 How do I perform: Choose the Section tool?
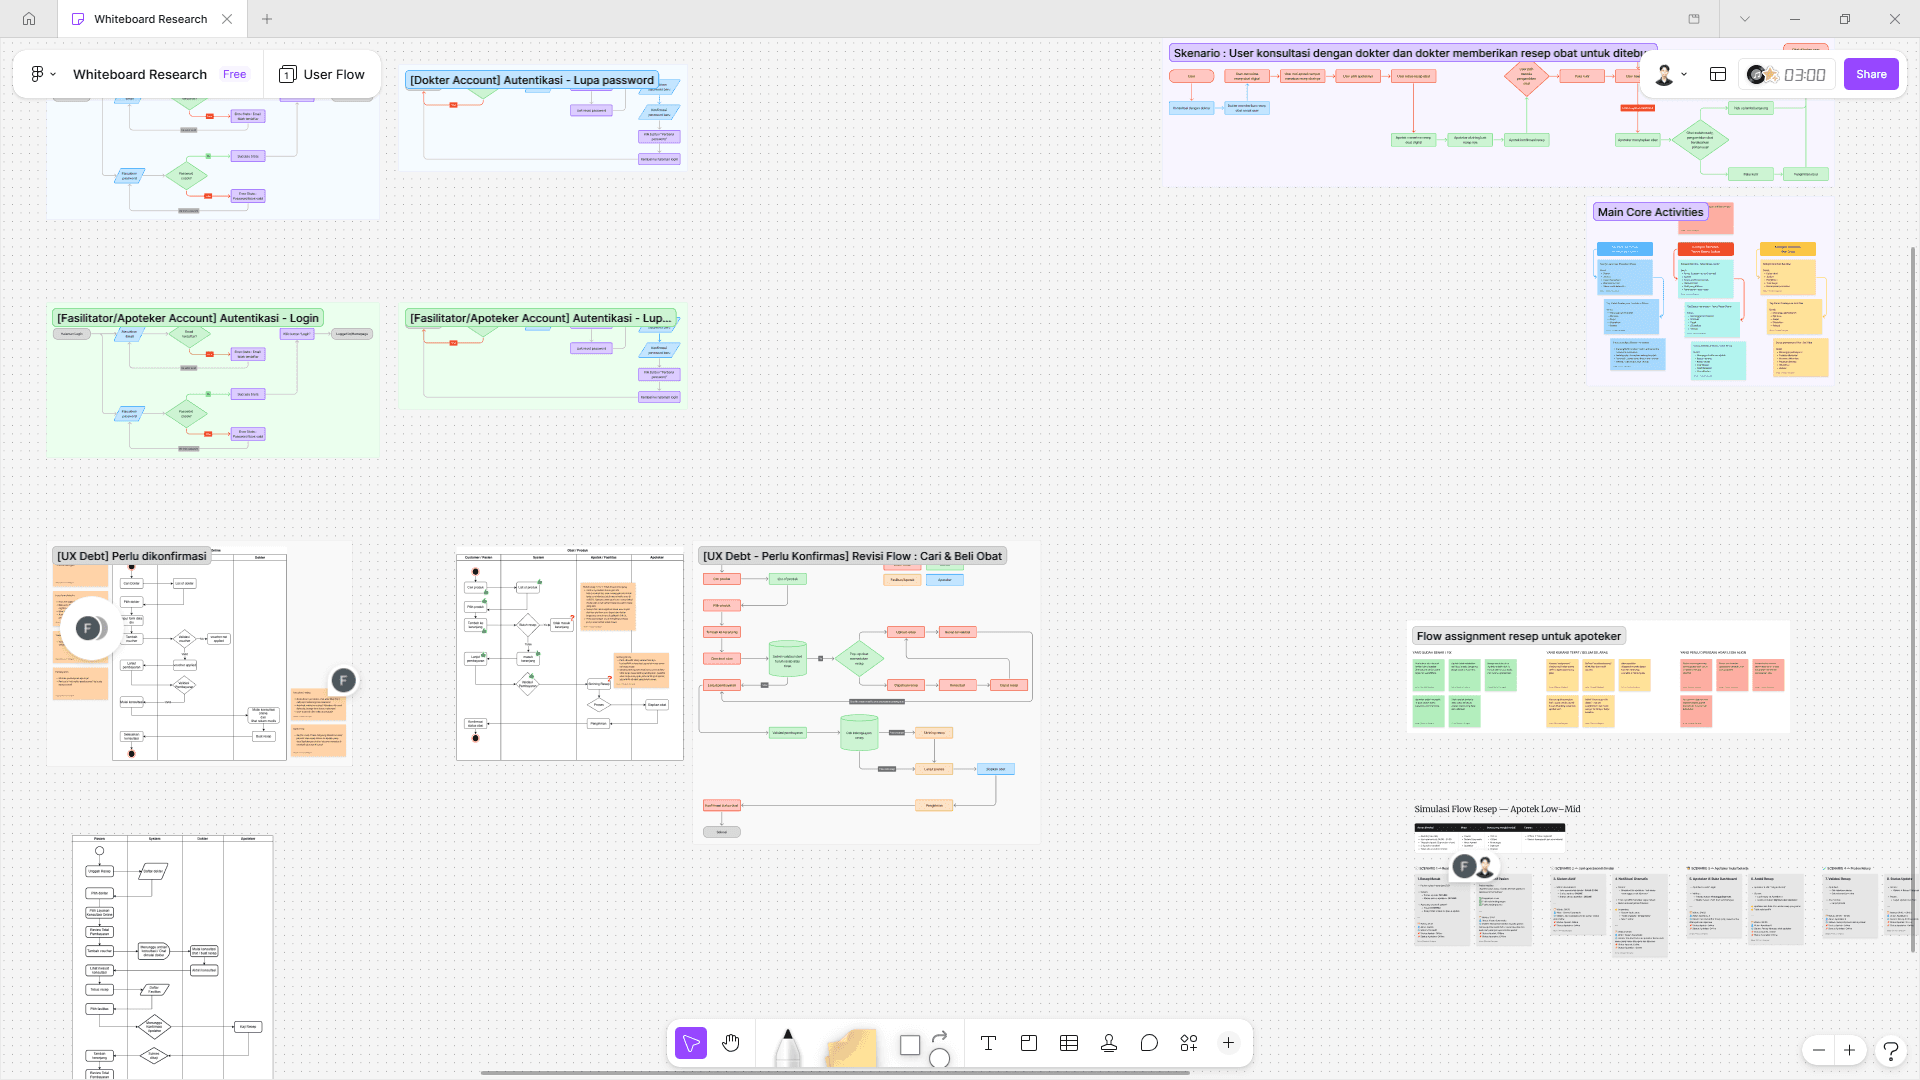[x=1028, y=1043]
